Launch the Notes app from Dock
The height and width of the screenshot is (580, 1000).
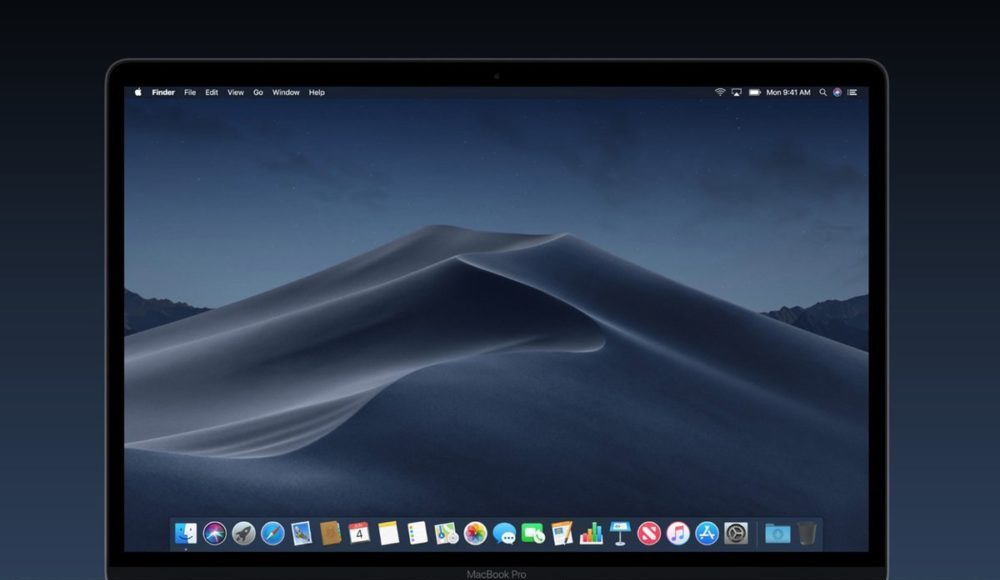tap(388, 533)
